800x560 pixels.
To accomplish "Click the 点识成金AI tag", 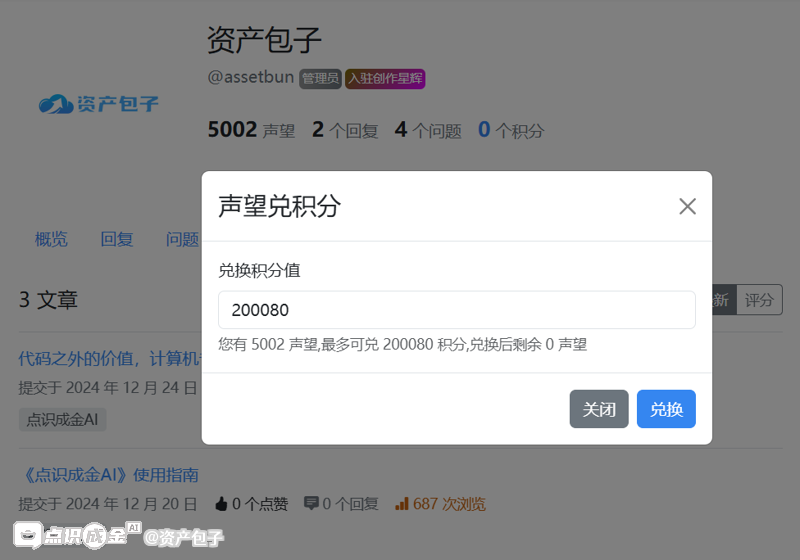I will point(62,419).
